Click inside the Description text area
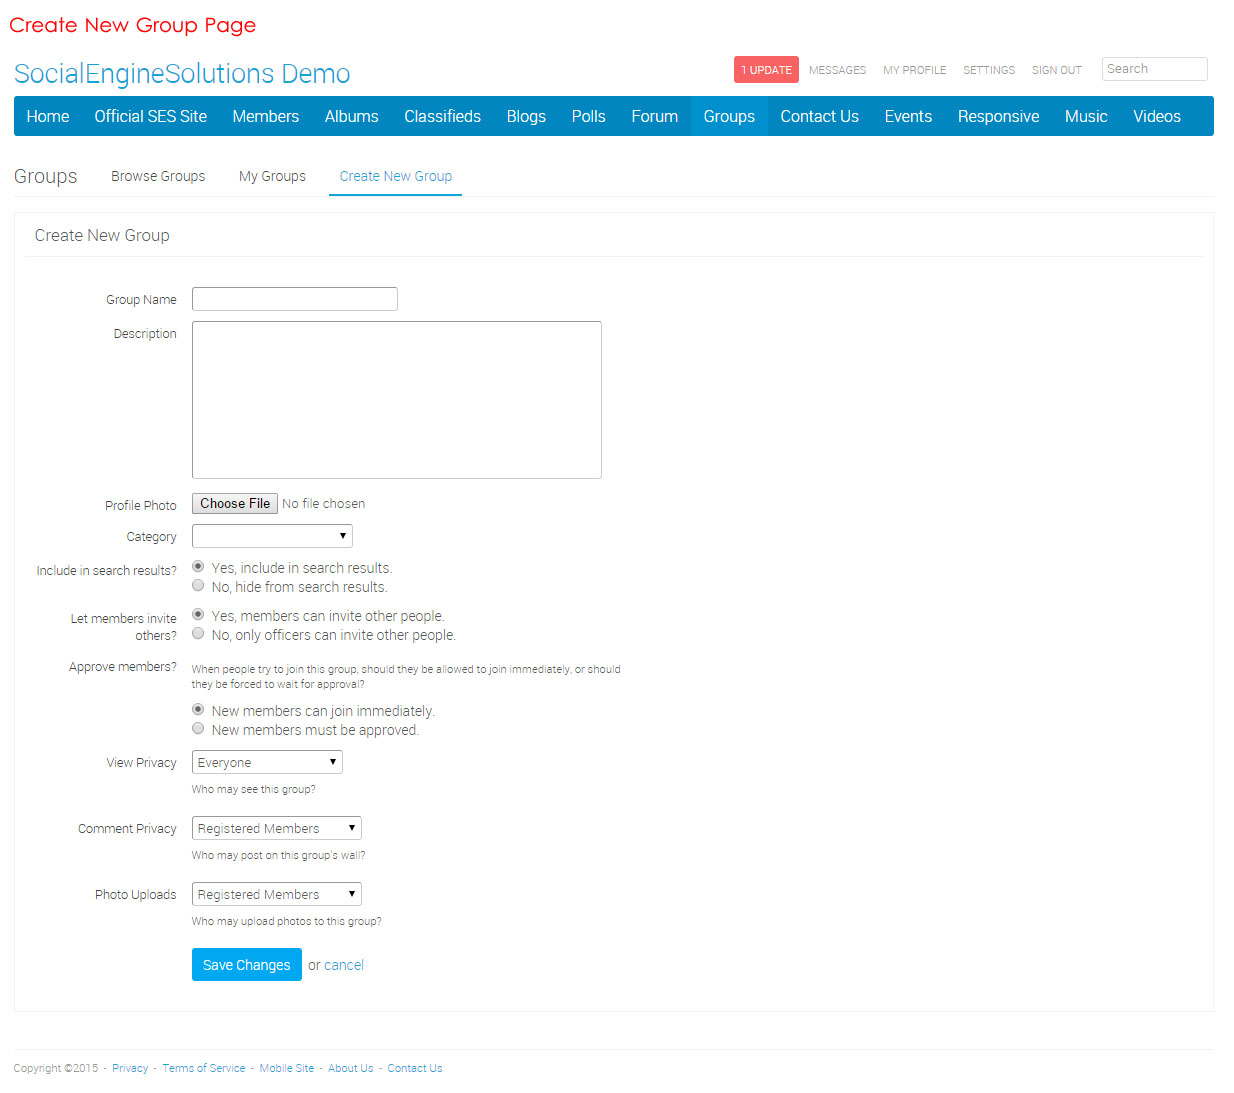This screenshot has height=1093, width=1234. pos(396,400)
